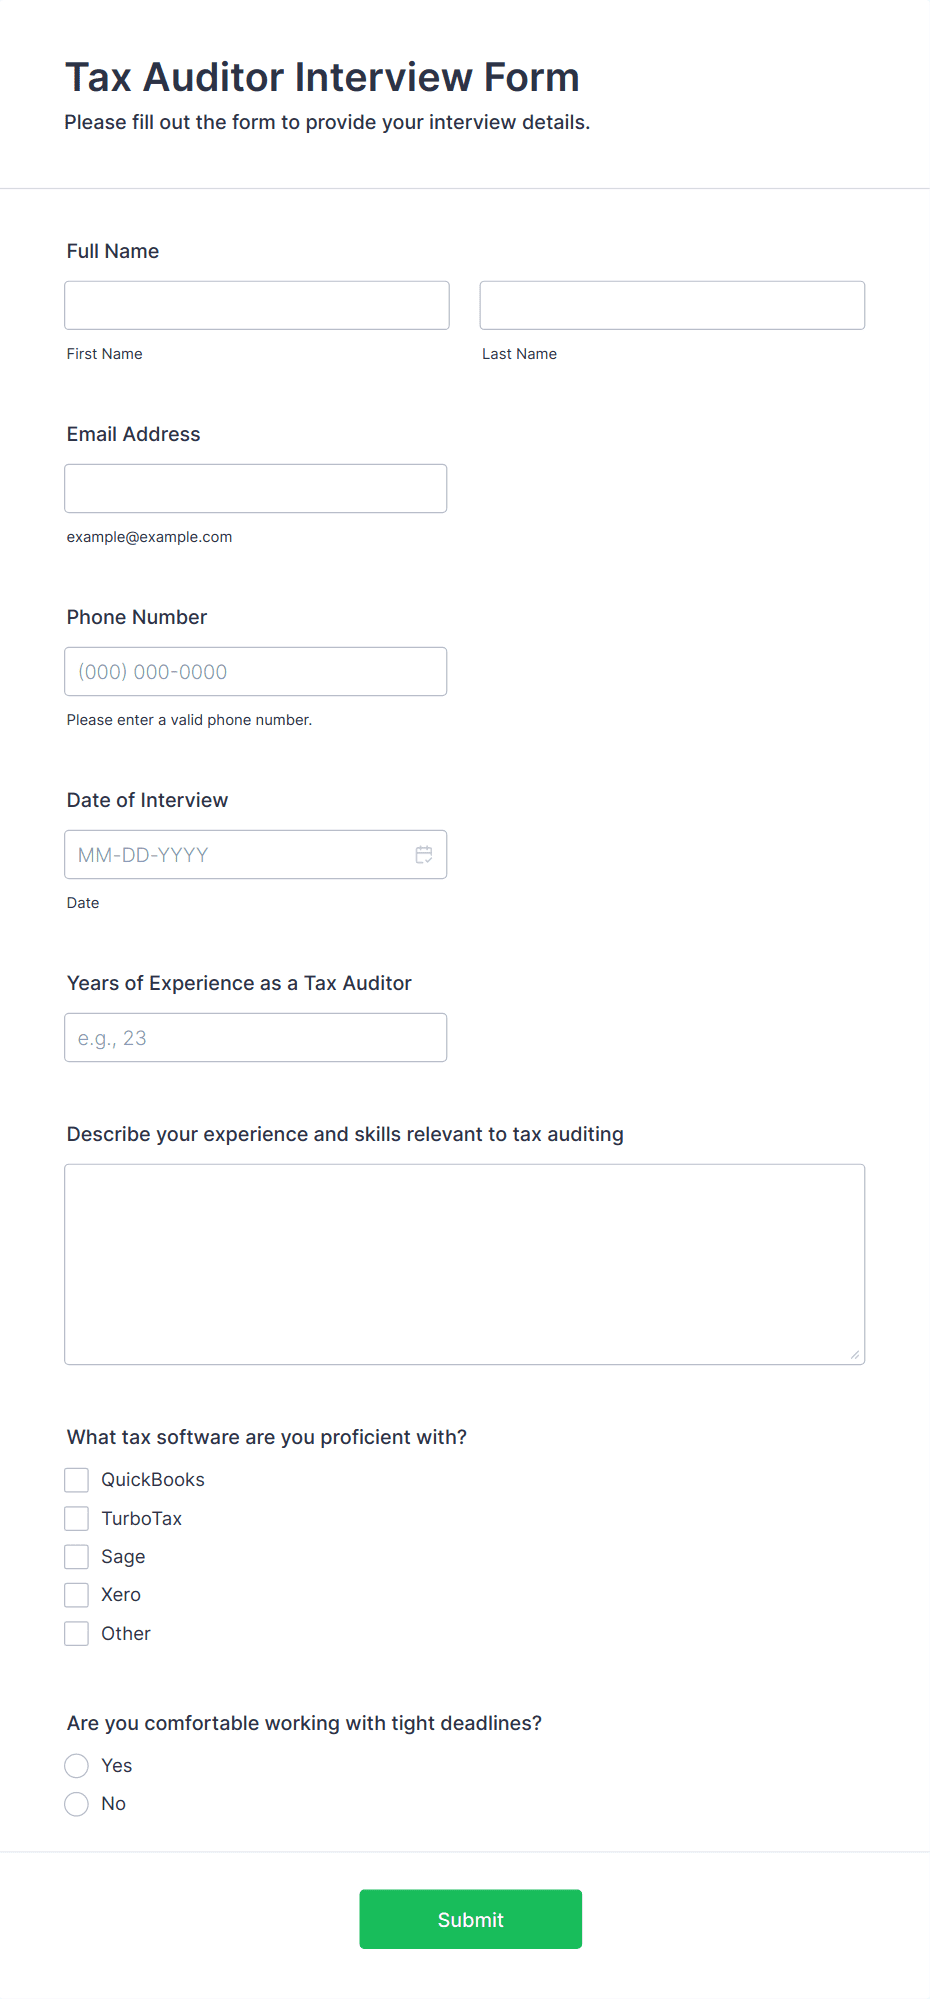Click the text area resize handle
930x1999 pixels.
point(855,1354)
